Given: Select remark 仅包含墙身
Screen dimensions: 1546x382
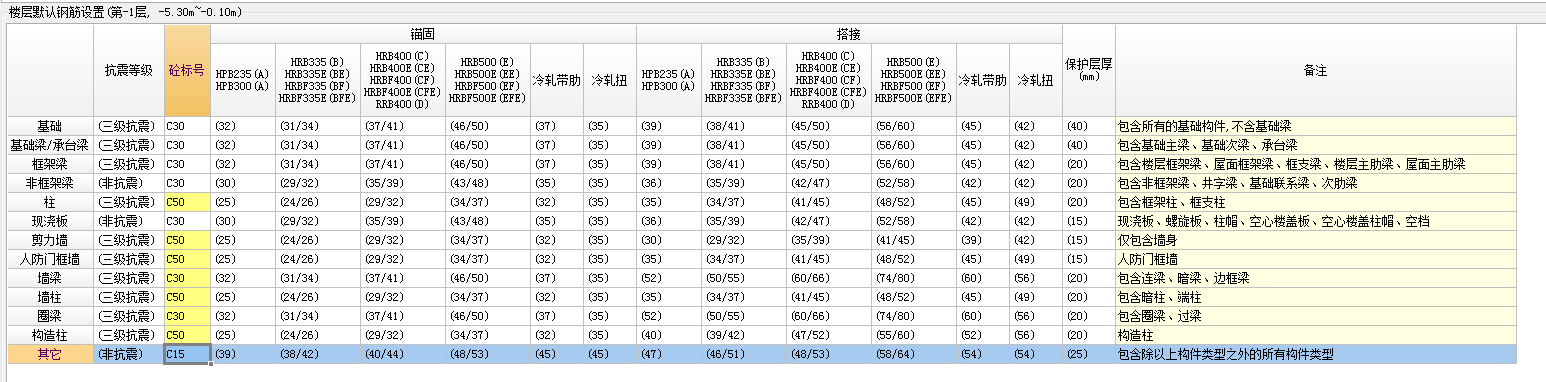Looking at the screenshot, I should pyautogui.click(x=1315, y=240).
